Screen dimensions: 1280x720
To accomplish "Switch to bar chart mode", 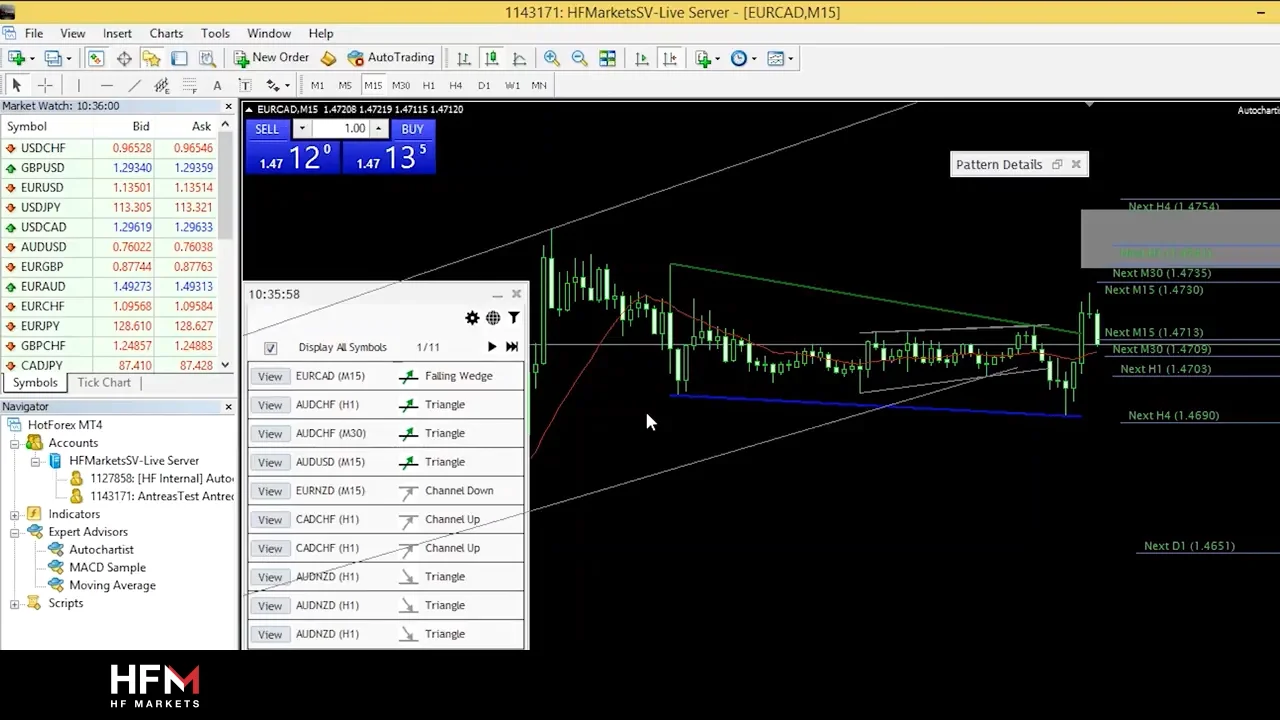I will click(x=463, y=58).
